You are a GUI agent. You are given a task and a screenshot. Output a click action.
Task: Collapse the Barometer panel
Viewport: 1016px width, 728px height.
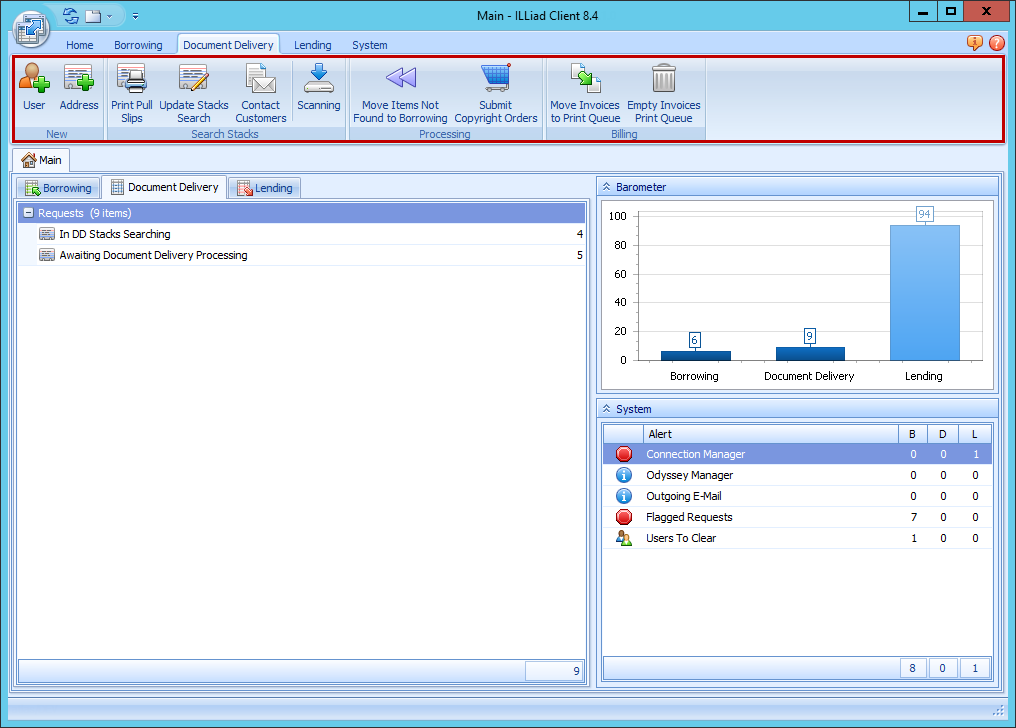(607, 186)
